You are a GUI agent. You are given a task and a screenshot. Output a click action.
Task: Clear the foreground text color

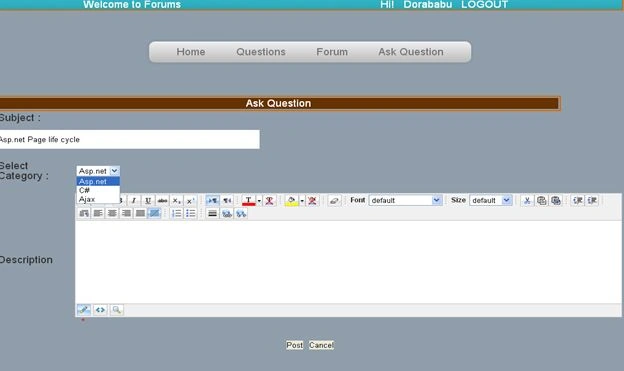pyautogui.click(x=269, y=201)
